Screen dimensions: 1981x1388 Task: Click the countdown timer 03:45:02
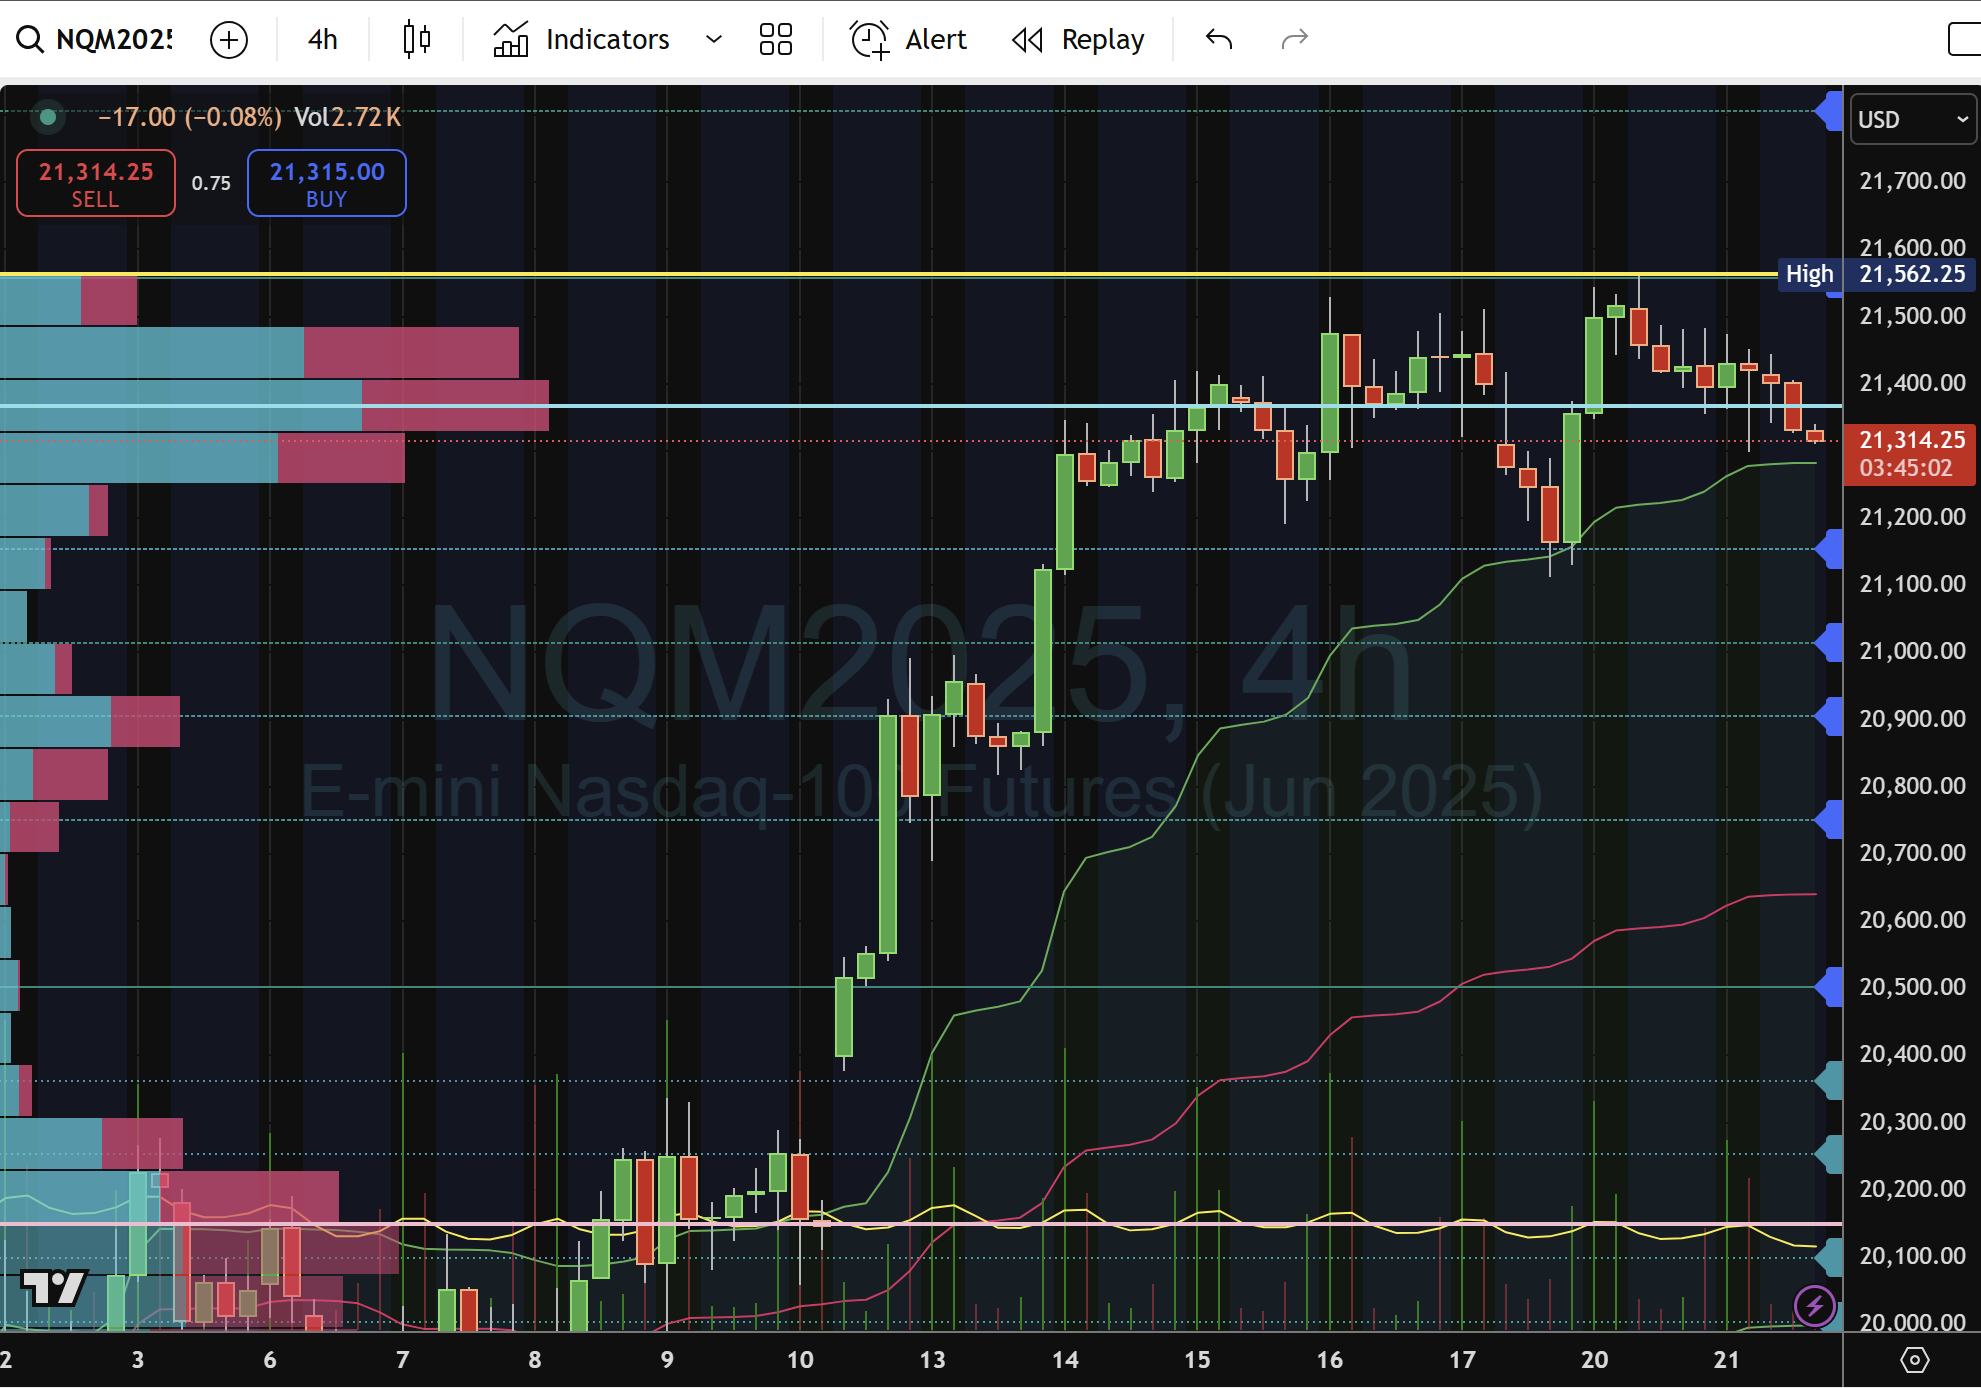point(1905,468)
